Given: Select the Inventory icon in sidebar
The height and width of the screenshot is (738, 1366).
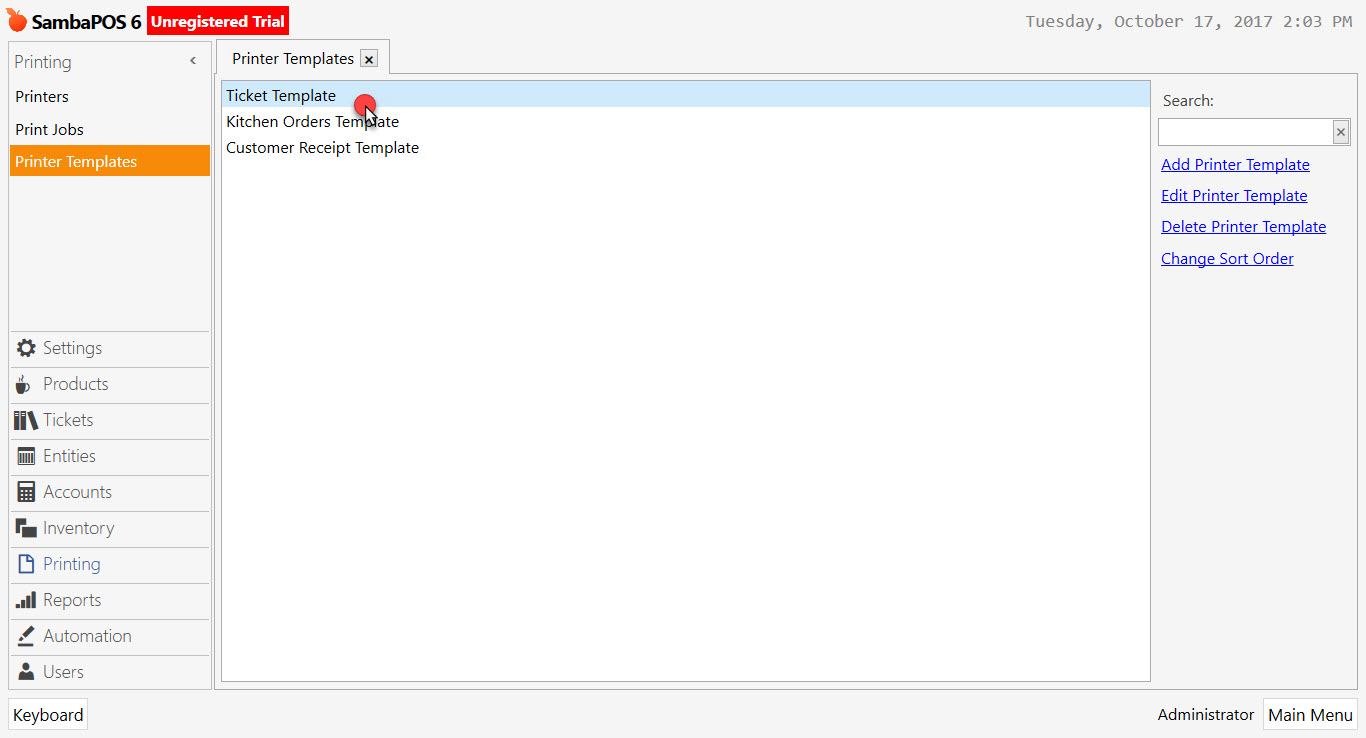Looking at the screenshot, I should 24,528.
